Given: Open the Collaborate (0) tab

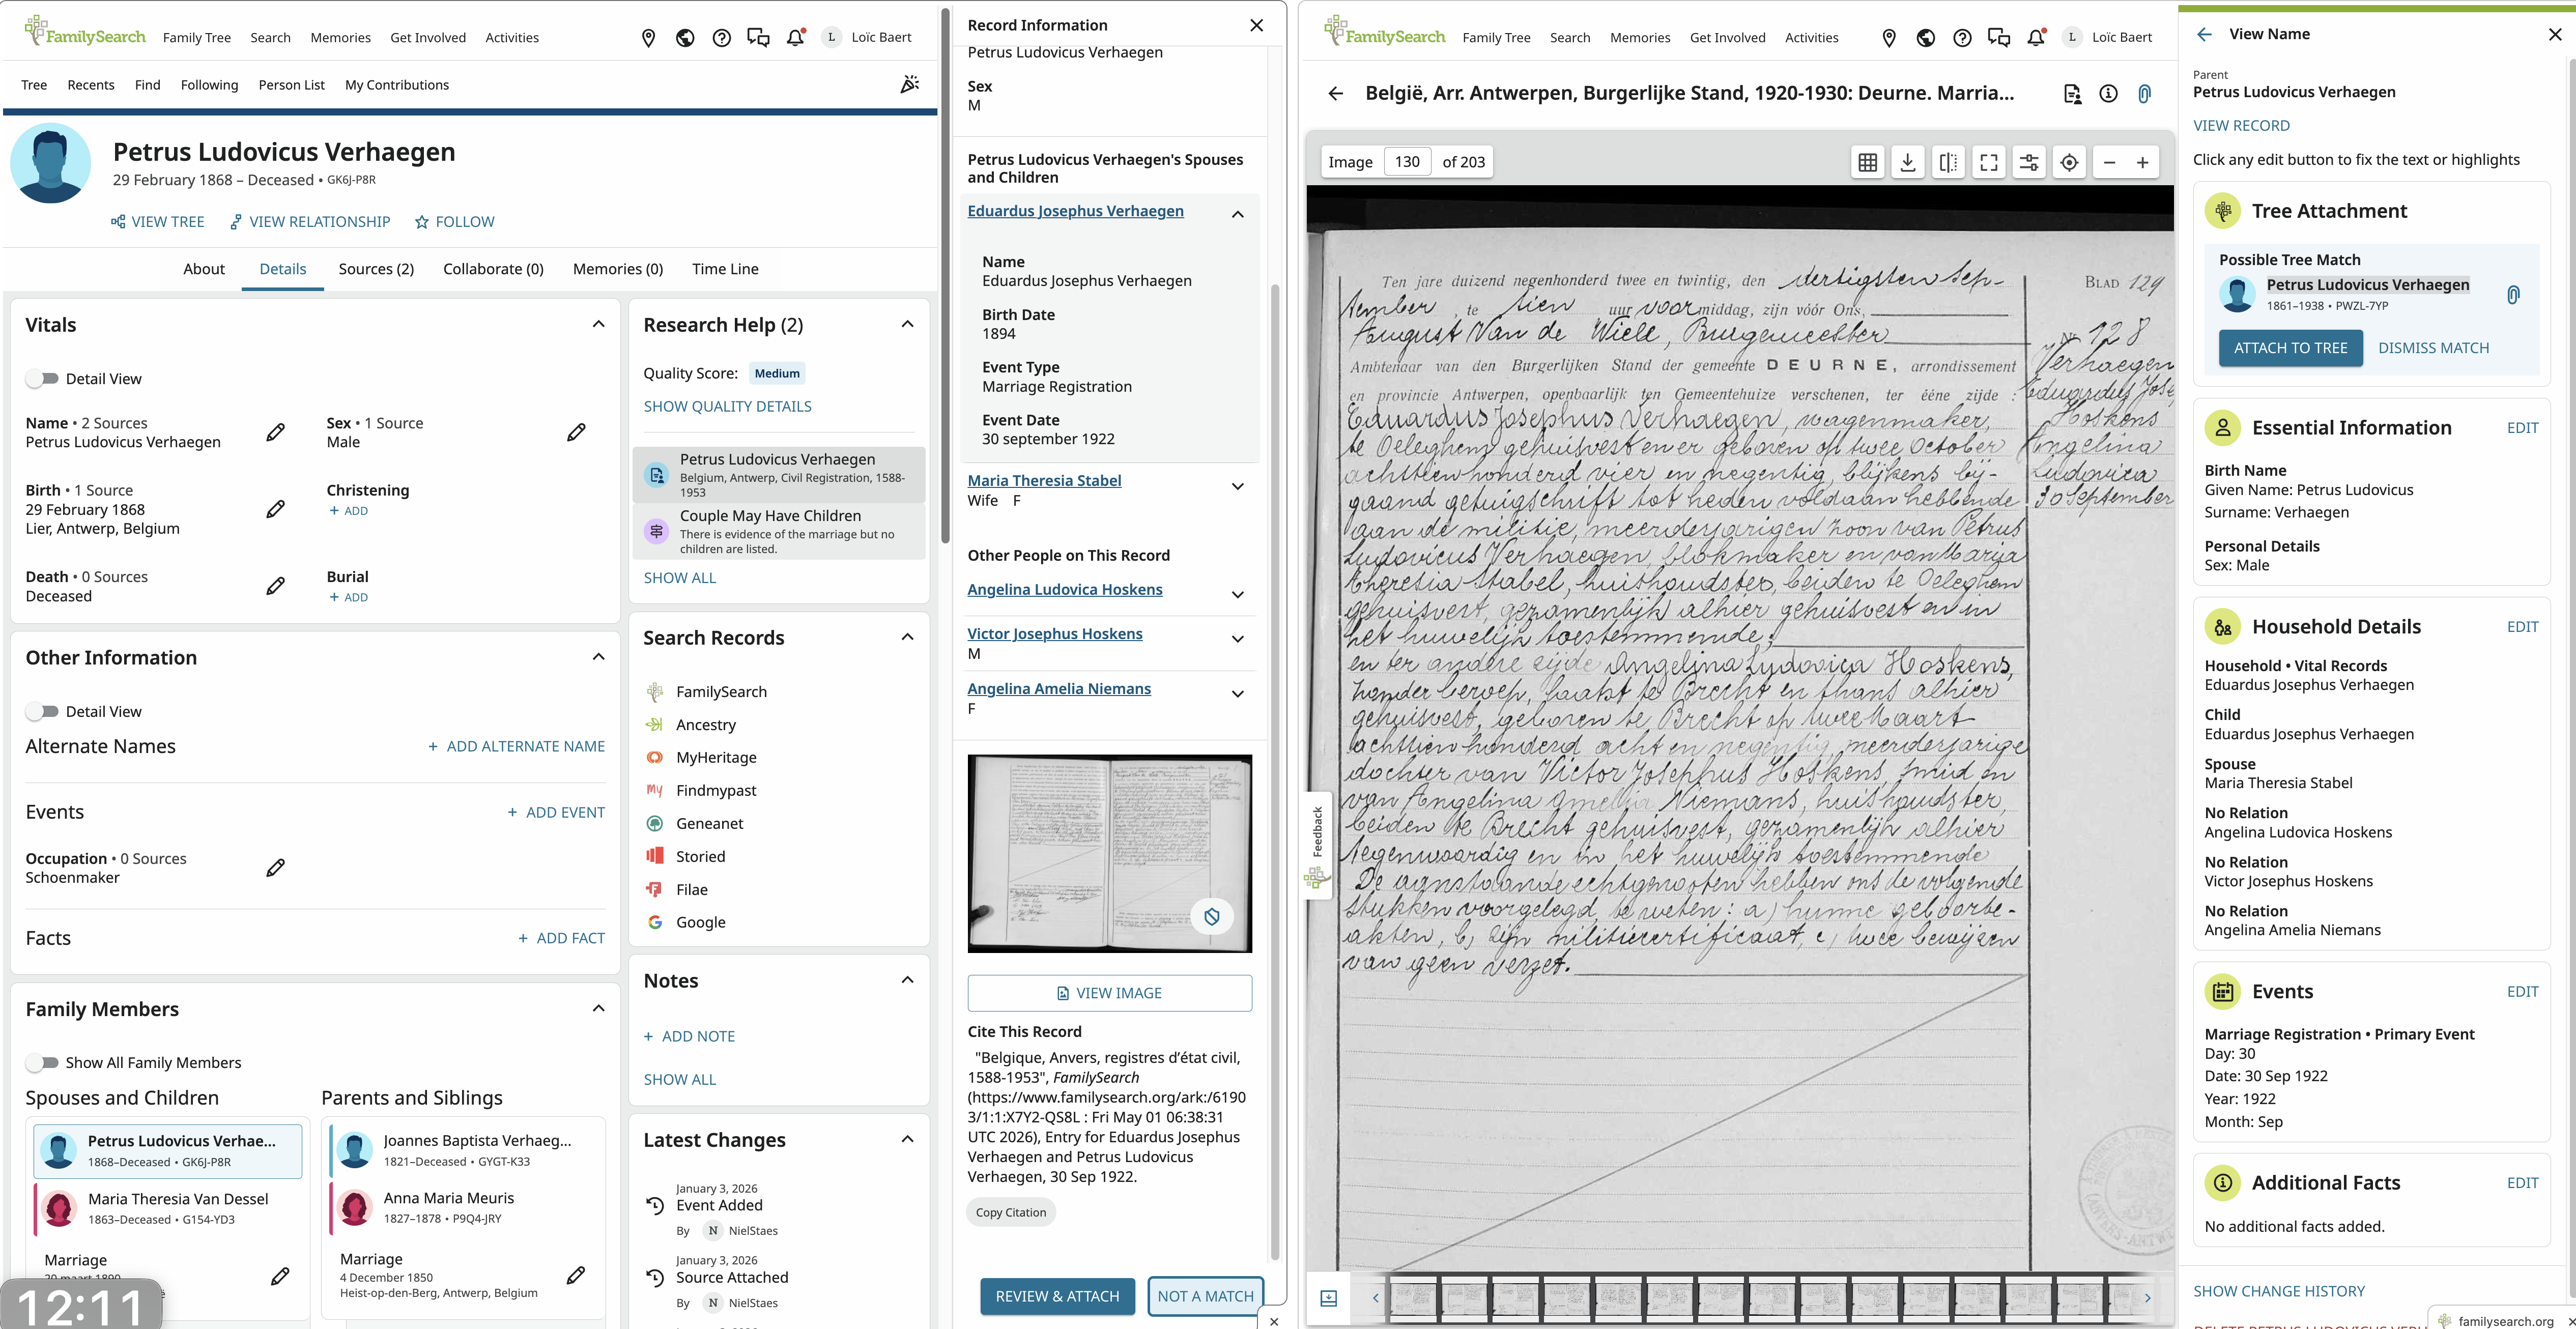Looking at the screenshot, I should pyautogui.click(x=493, y=269).
